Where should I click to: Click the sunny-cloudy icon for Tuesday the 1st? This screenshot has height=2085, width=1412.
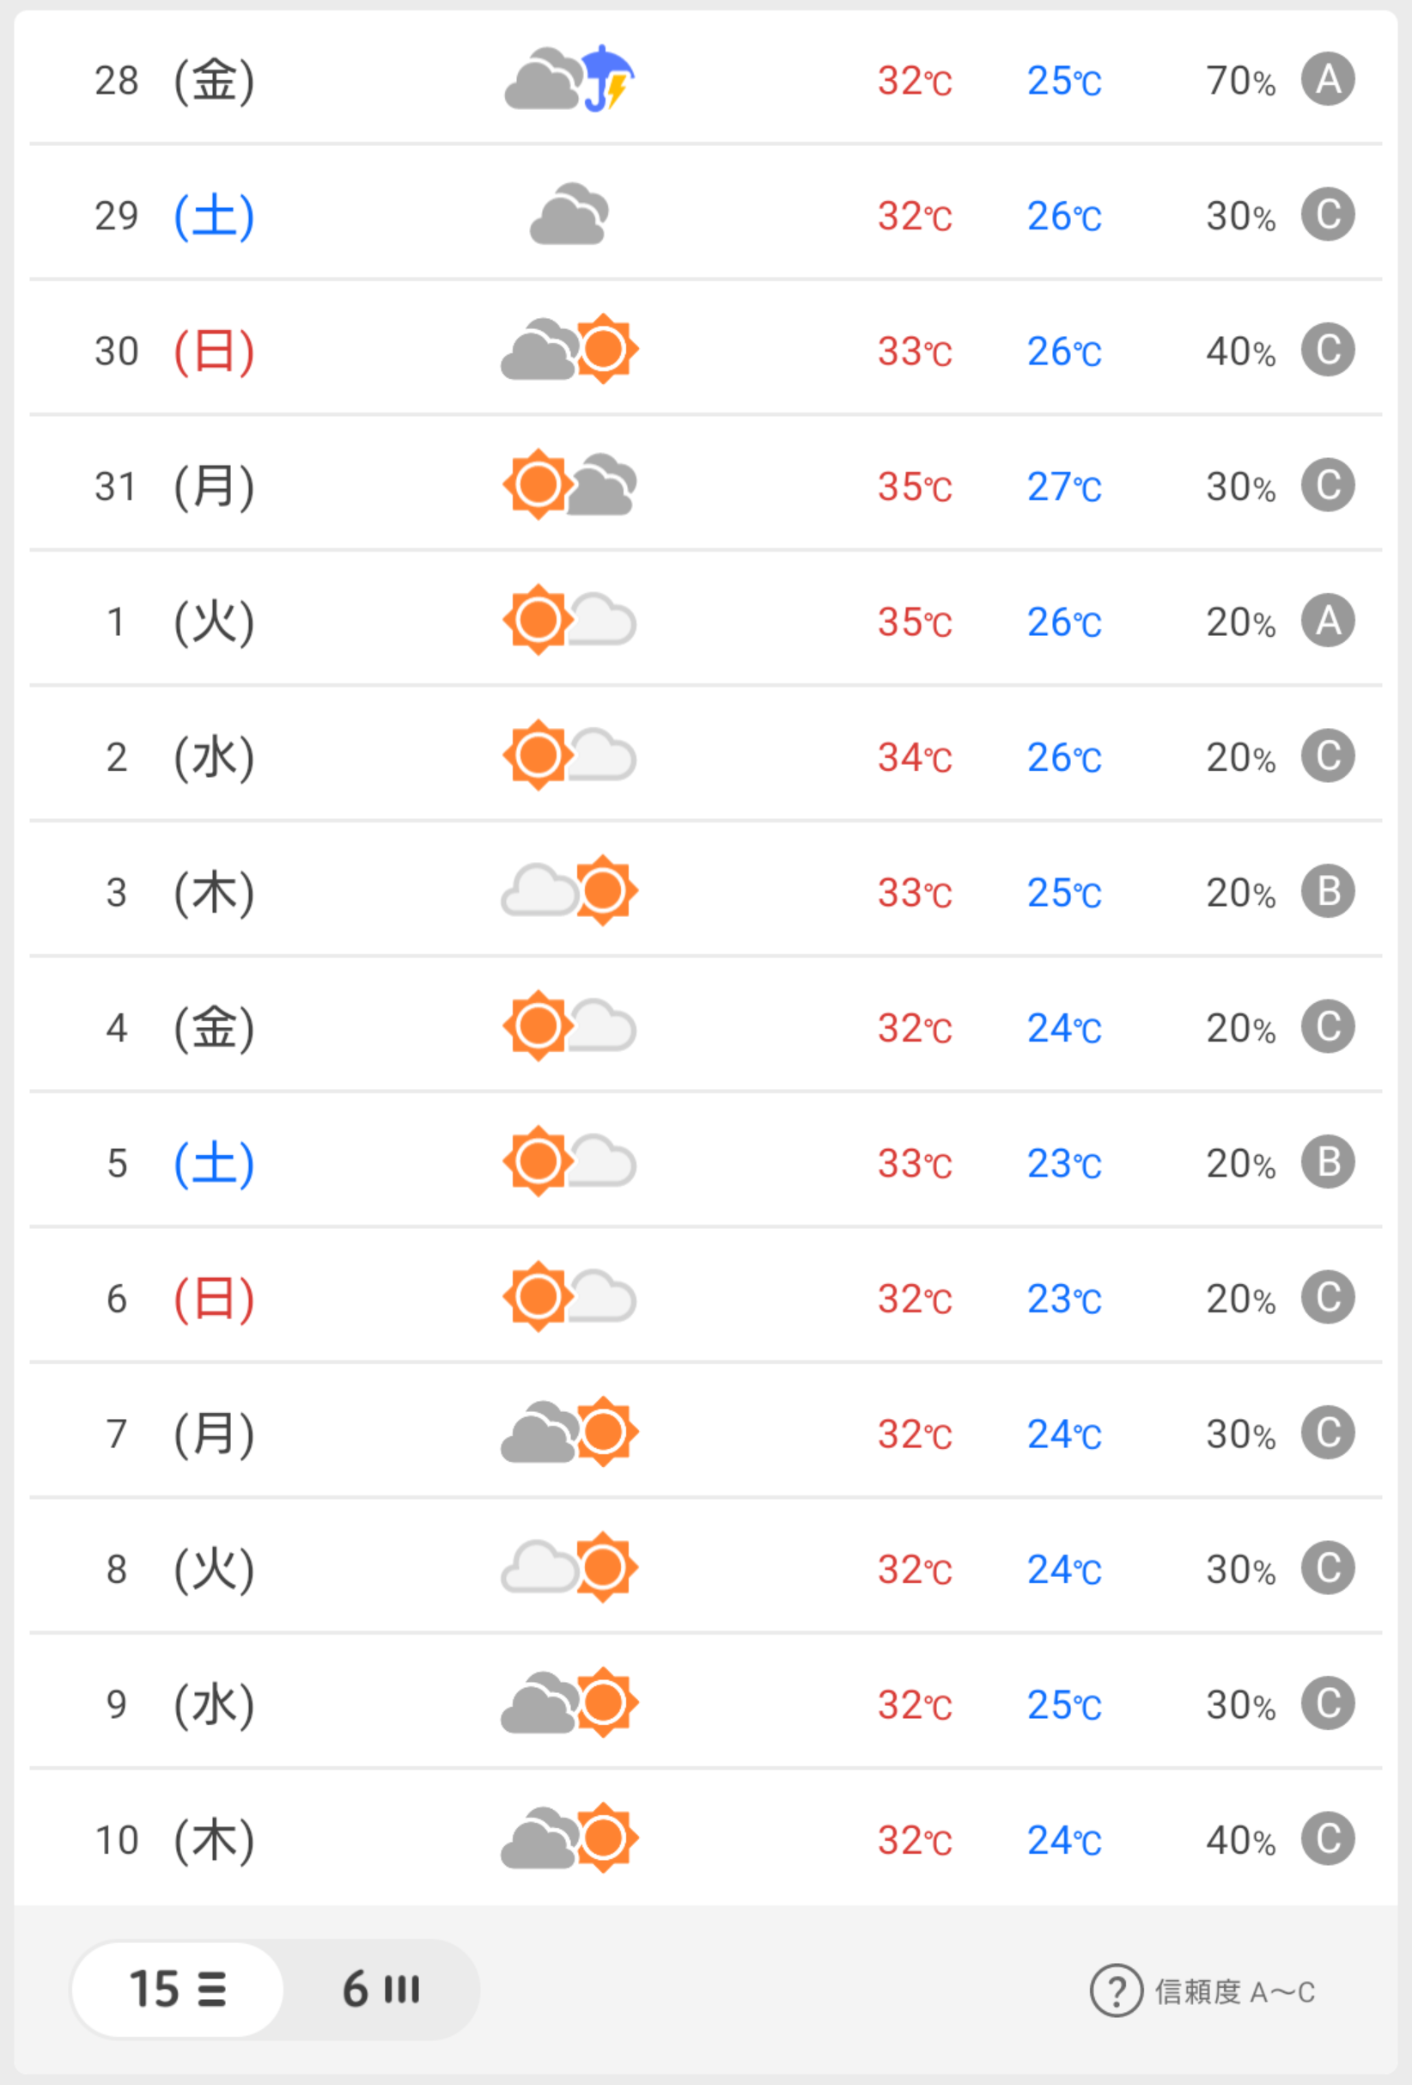point(570,620)
